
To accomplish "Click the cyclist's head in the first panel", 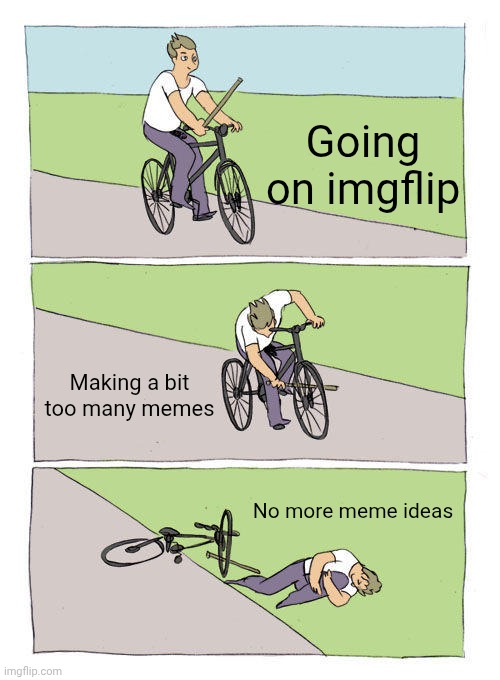I will point(182,52).
